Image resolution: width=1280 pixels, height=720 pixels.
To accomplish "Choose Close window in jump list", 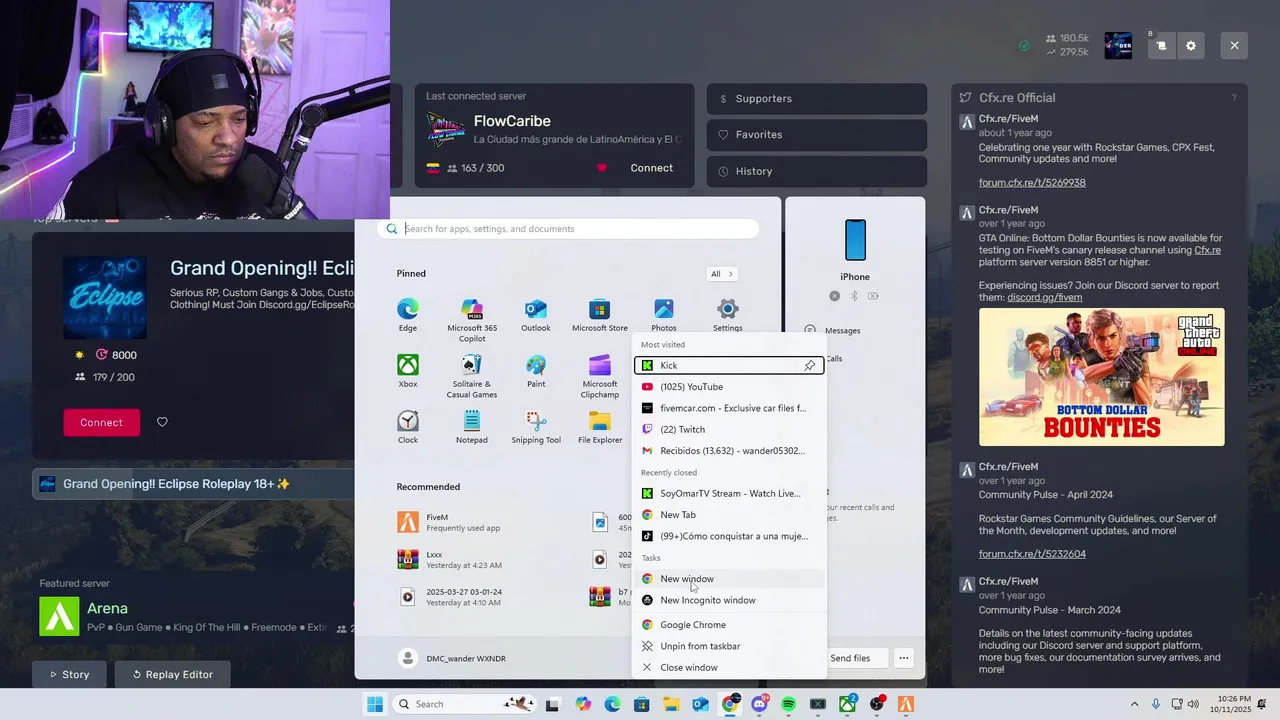I will (729, 667).
